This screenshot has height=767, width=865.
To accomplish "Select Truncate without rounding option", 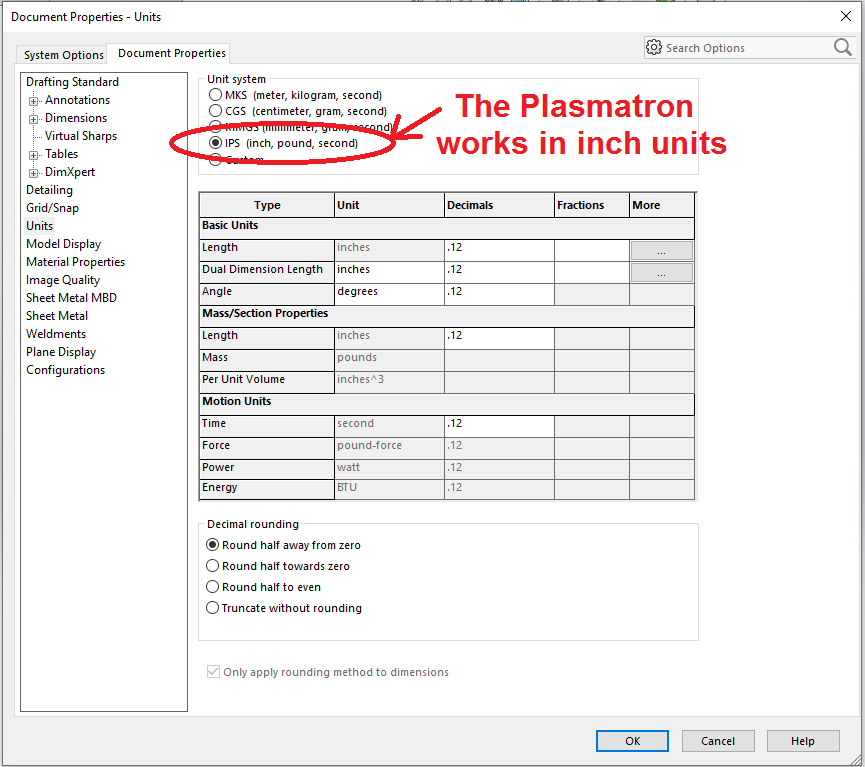I will tap(212, 608).
